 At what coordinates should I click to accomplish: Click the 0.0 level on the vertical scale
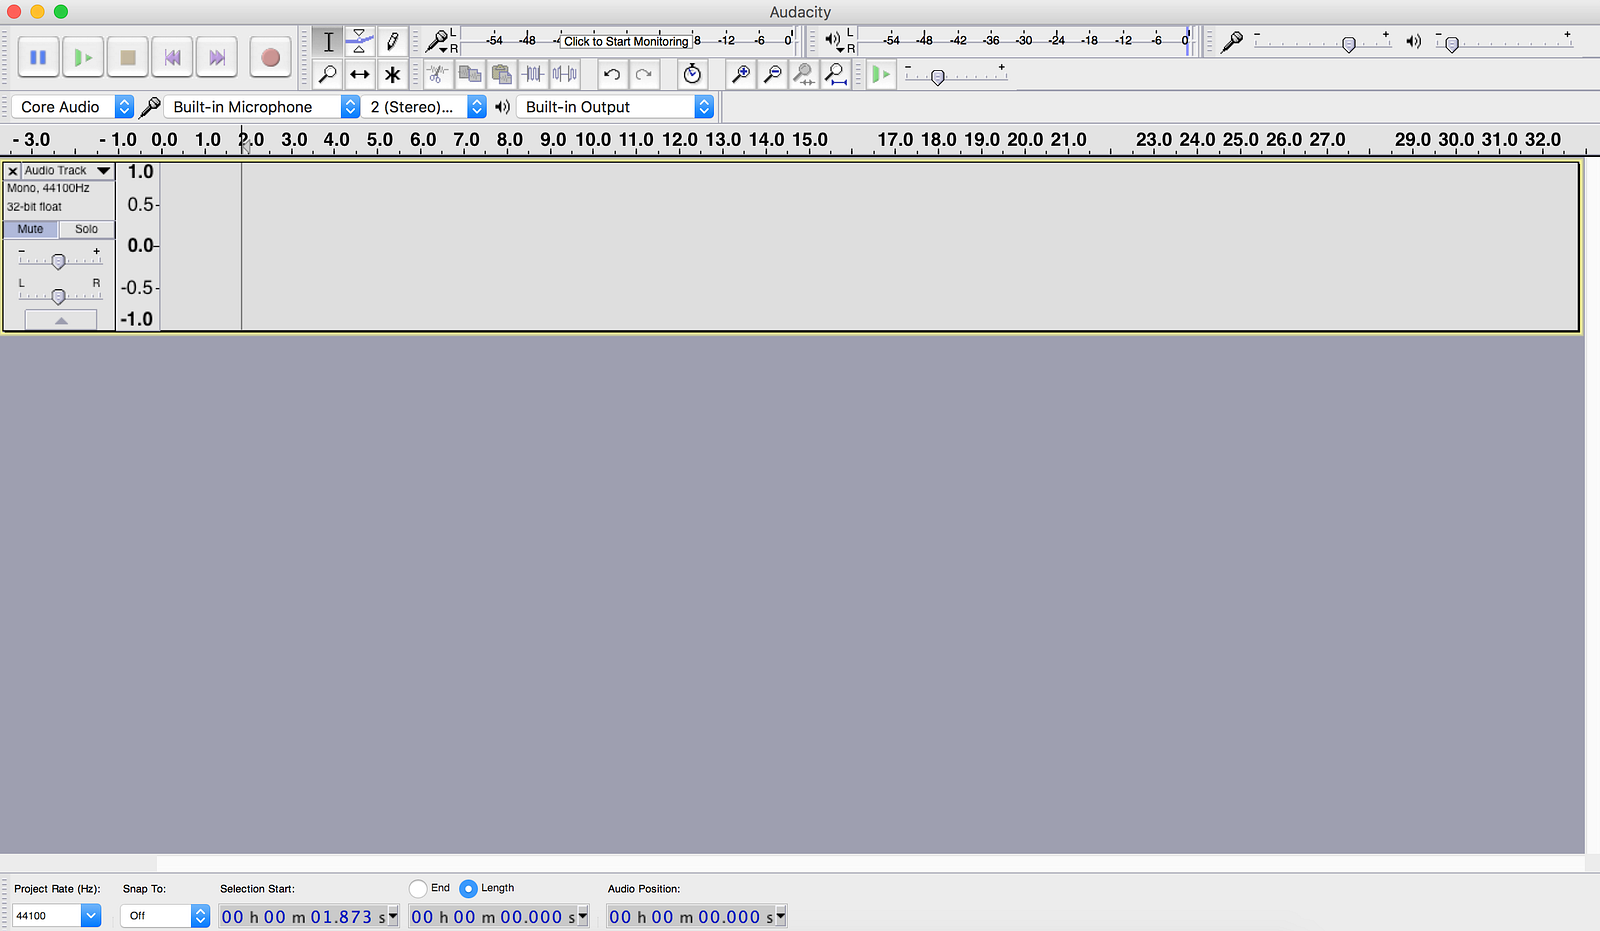[140, 245]
